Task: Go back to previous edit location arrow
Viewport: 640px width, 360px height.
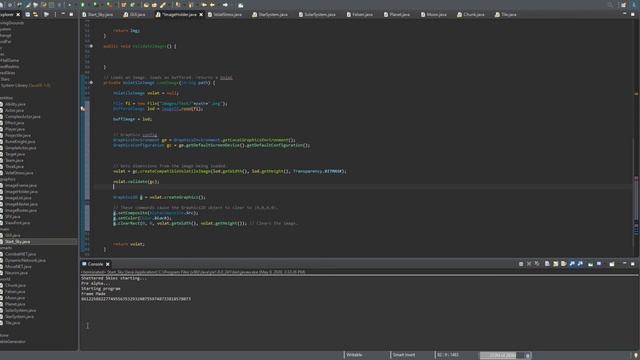Action: click(x=204, y=5)
